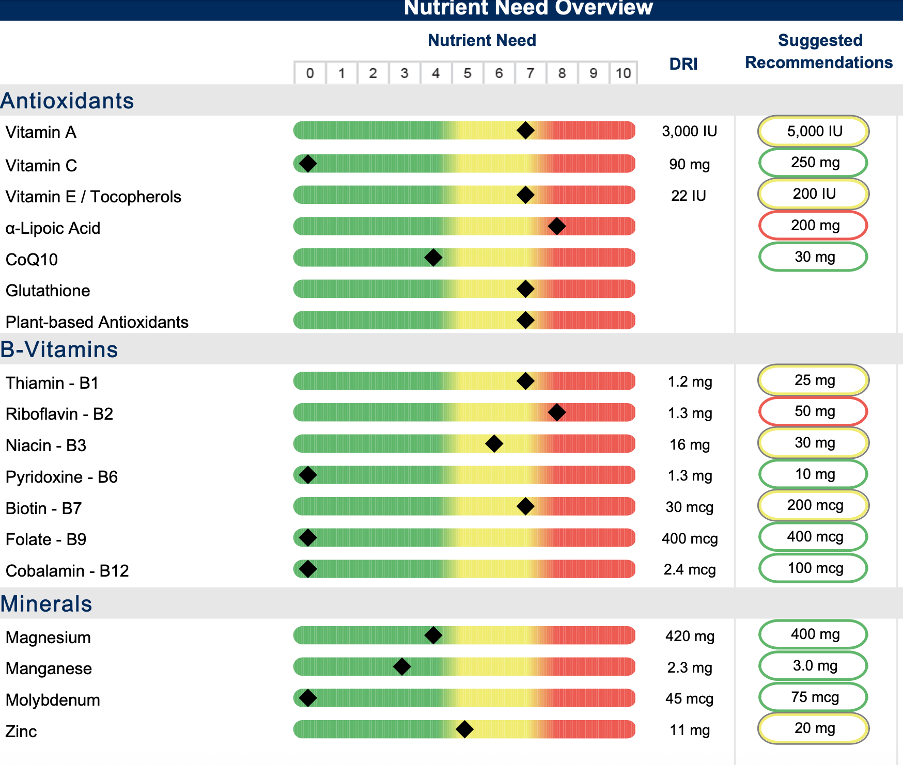Click the Riboflavin need bar
Screen dimensions: 904x766
tap(464, 412)
